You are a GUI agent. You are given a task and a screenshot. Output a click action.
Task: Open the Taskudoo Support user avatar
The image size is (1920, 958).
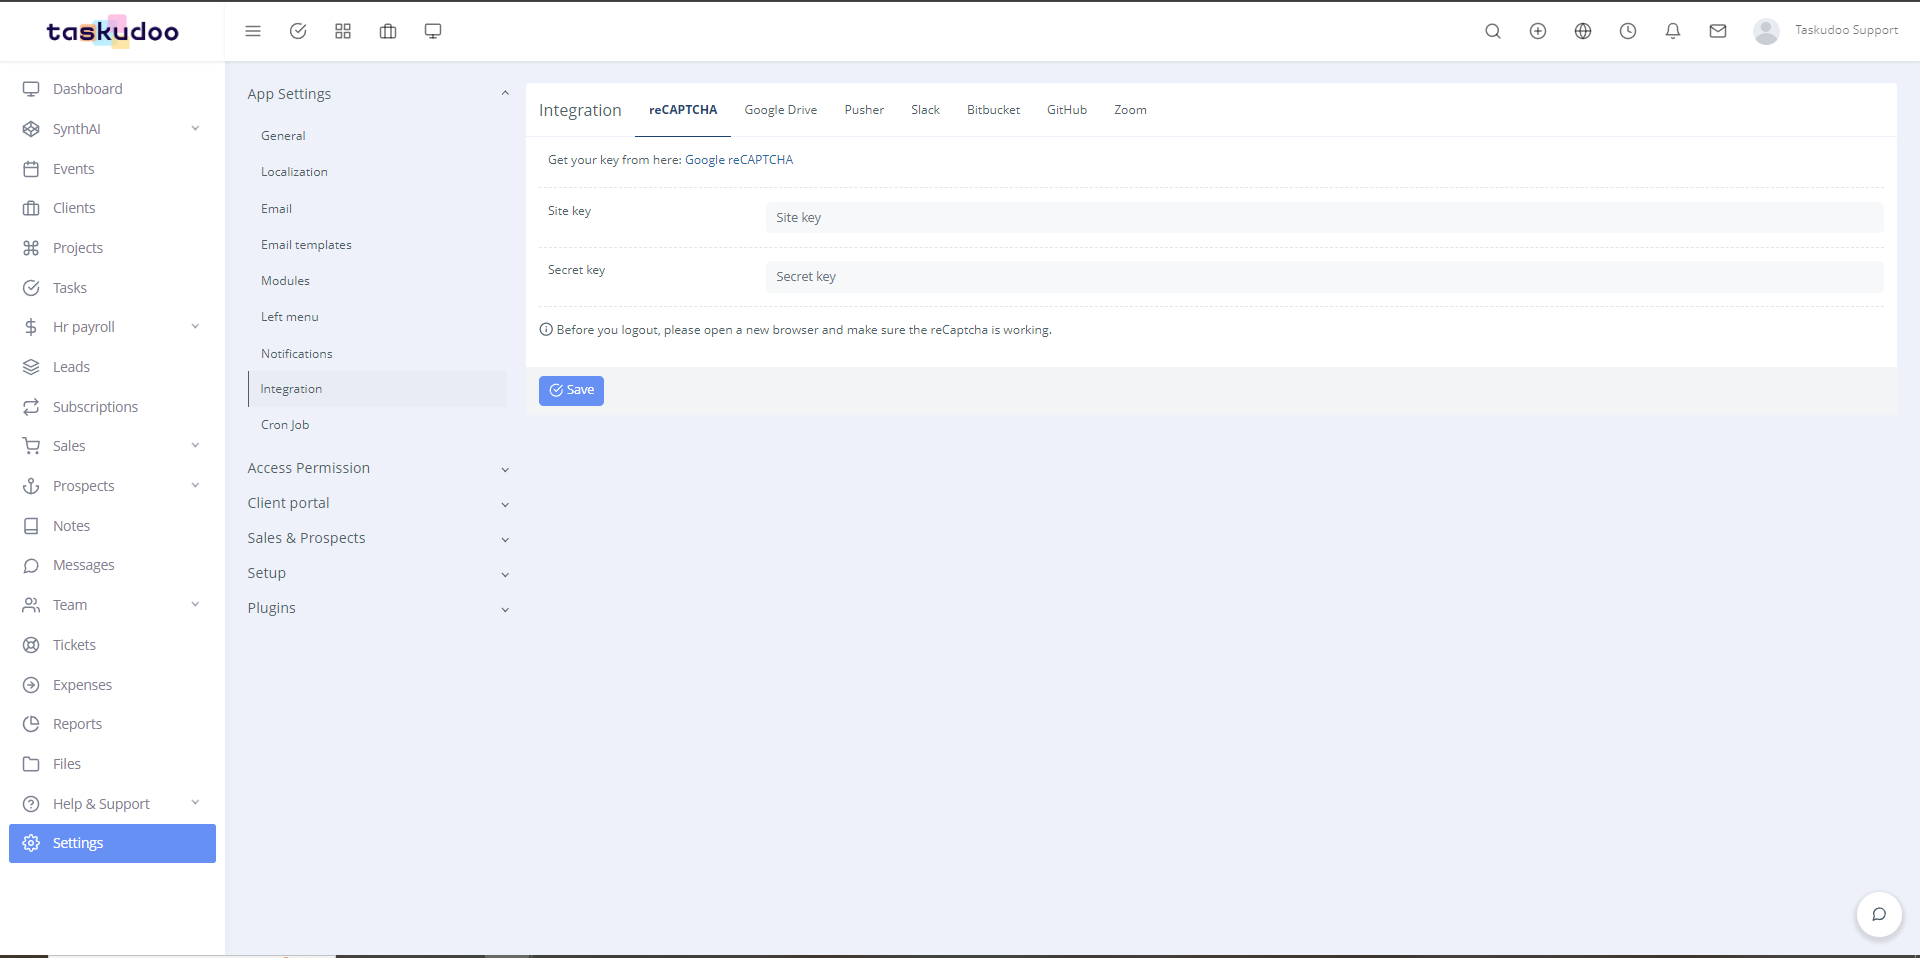click(x=1766, y=31)
